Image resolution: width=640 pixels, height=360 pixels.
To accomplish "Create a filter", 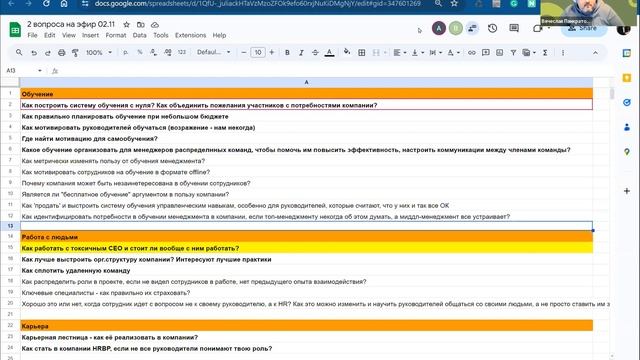I will point(513,53).
